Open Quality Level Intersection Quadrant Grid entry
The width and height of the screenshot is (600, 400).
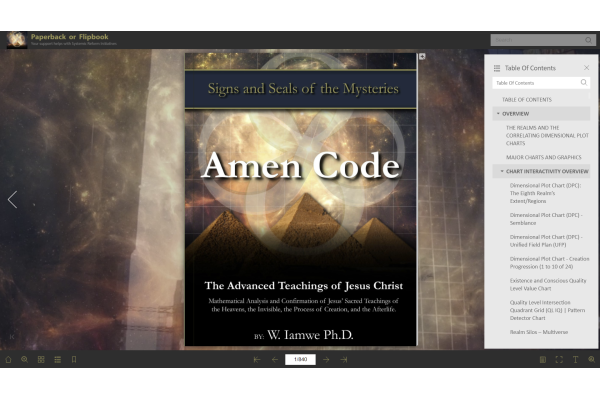pos(547,310)
